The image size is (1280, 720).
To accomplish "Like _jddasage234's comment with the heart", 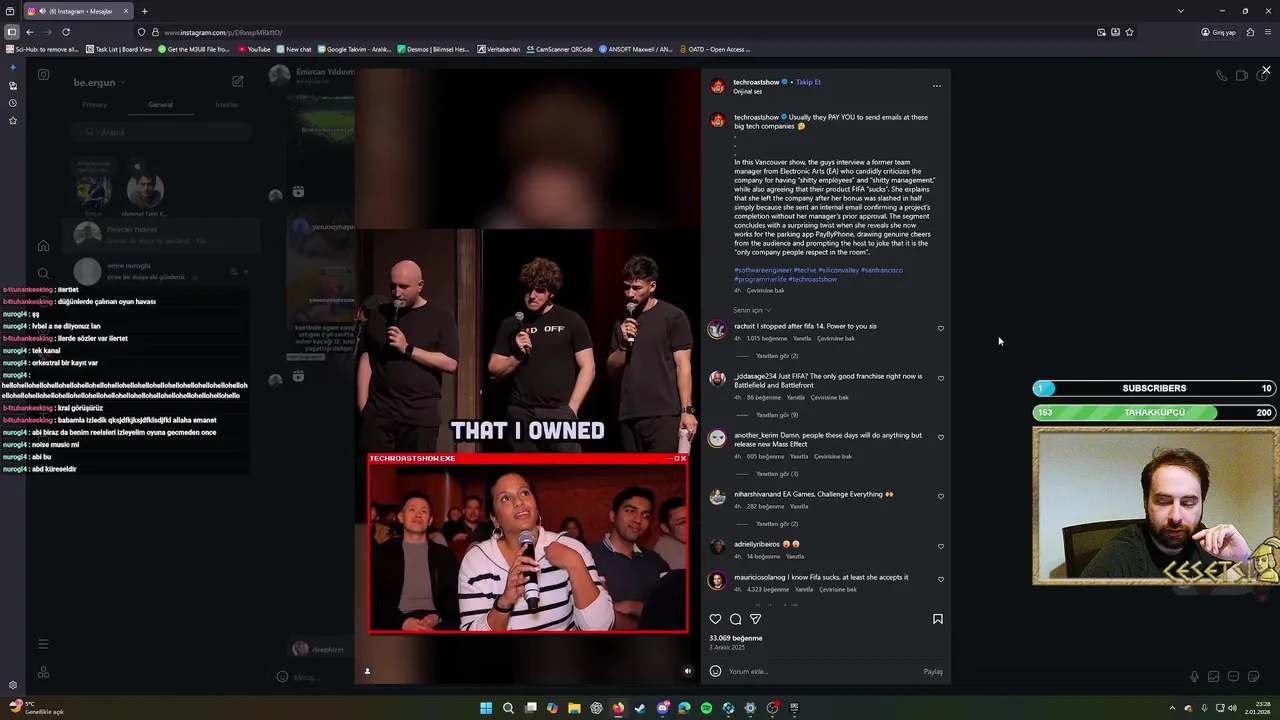I will click(x=940, y=378).
